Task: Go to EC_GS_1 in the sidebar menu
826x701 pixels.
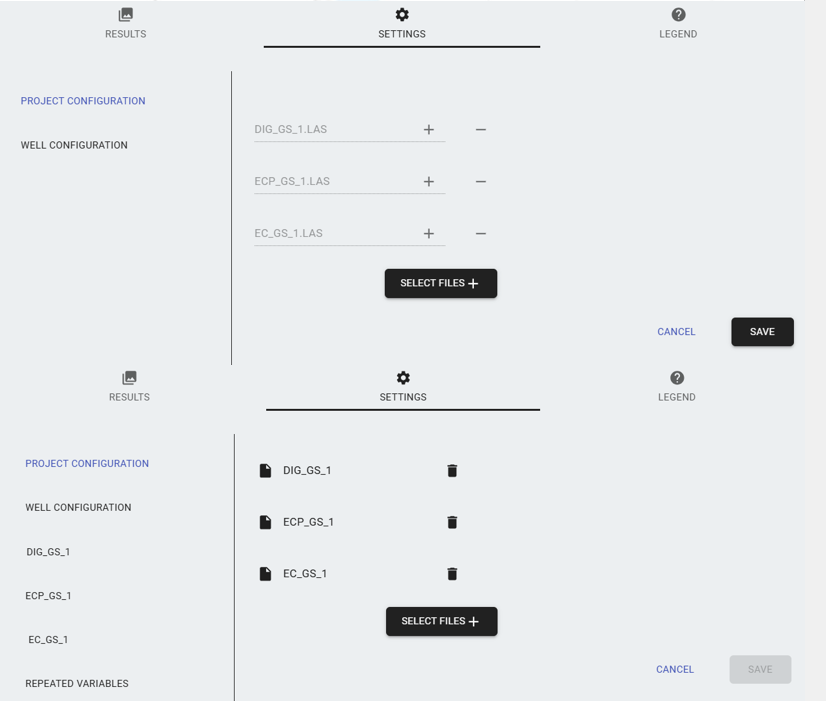Action: coord(48,640)
